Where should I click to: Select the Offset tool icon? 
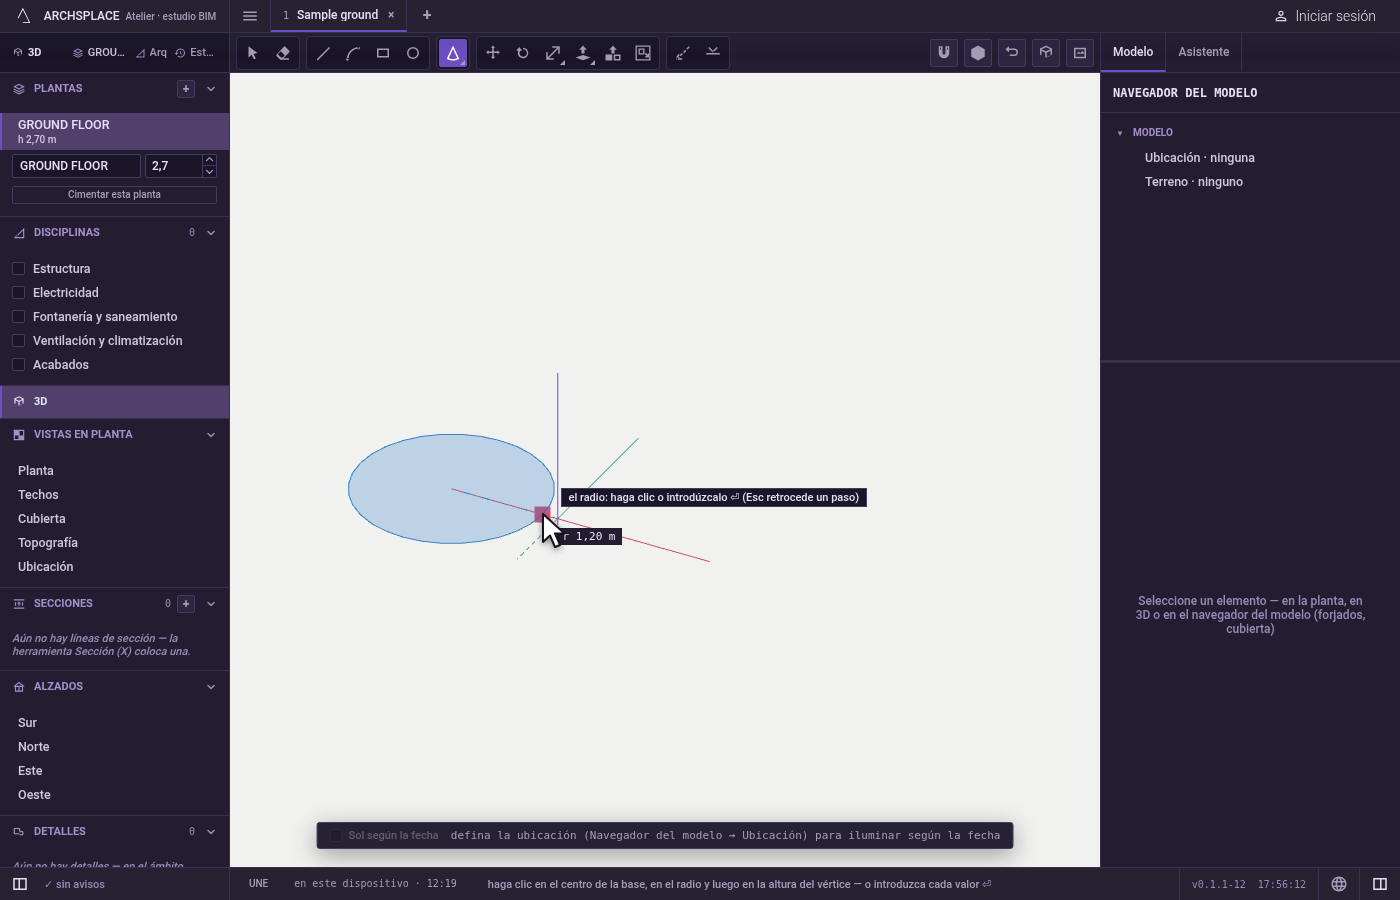click(x=643, y=53)
